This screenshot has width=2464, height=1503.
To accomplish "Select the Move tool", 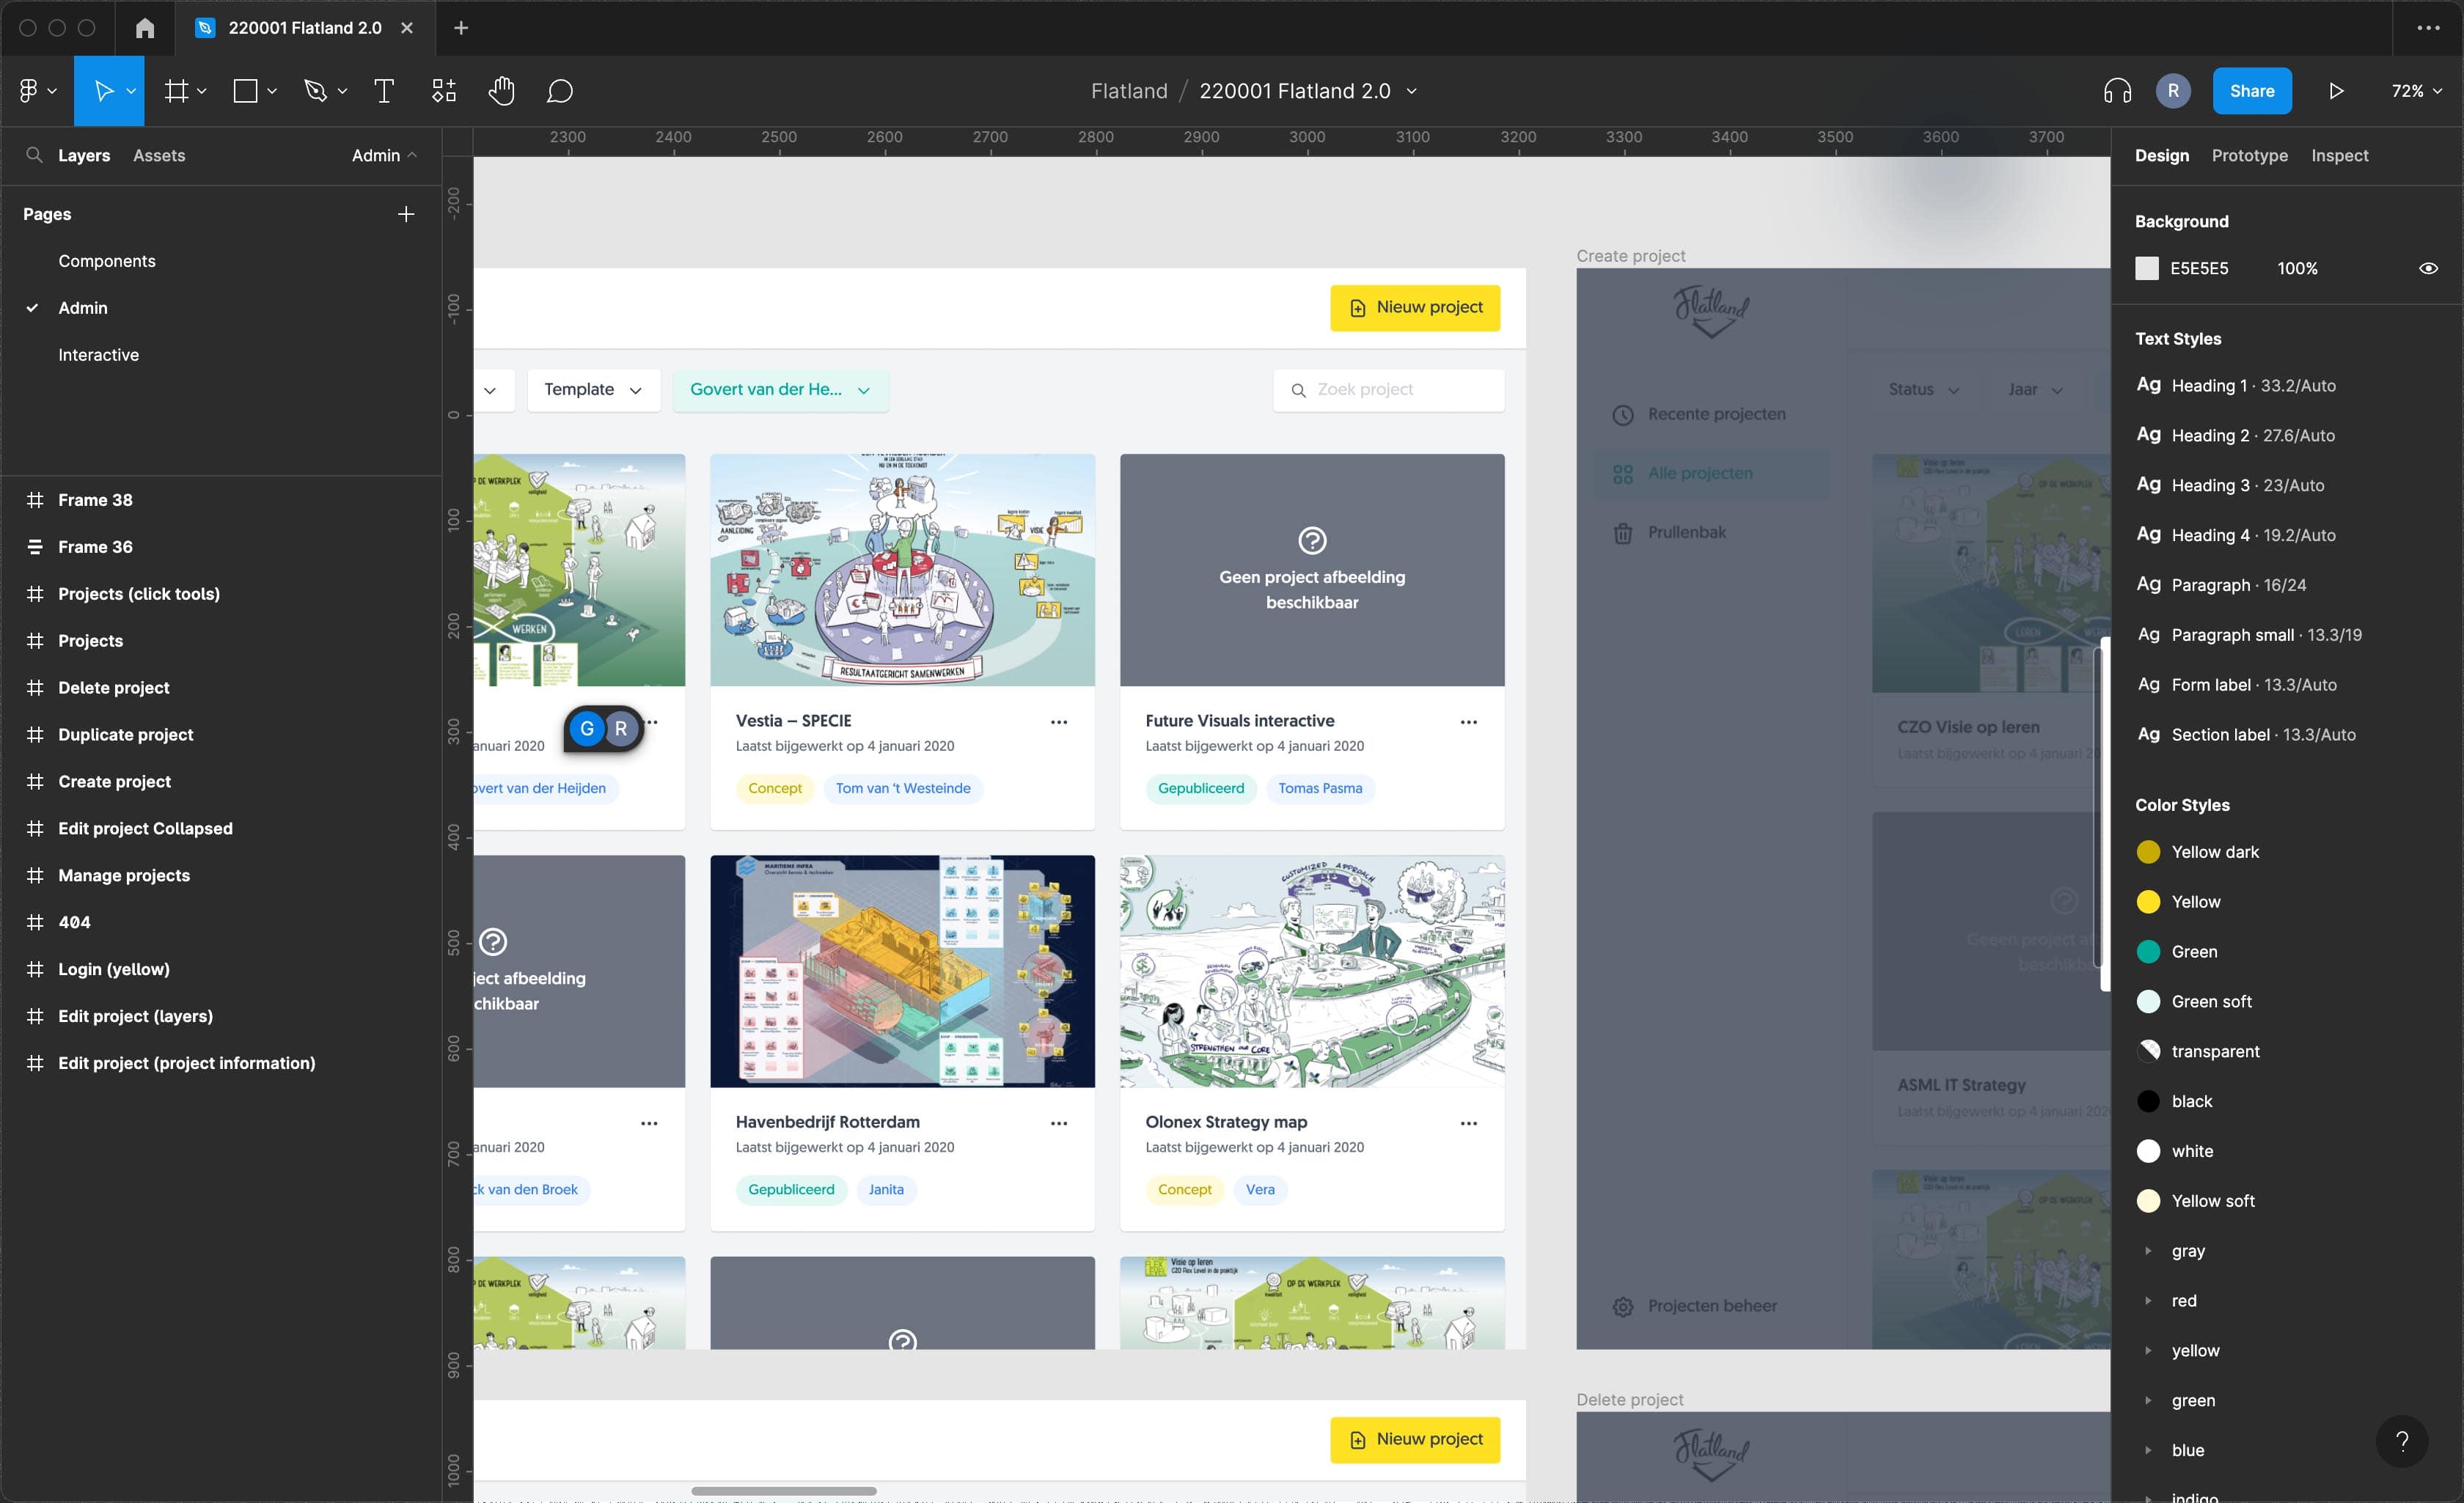I will pyautogui.click(x=104, y=90).
